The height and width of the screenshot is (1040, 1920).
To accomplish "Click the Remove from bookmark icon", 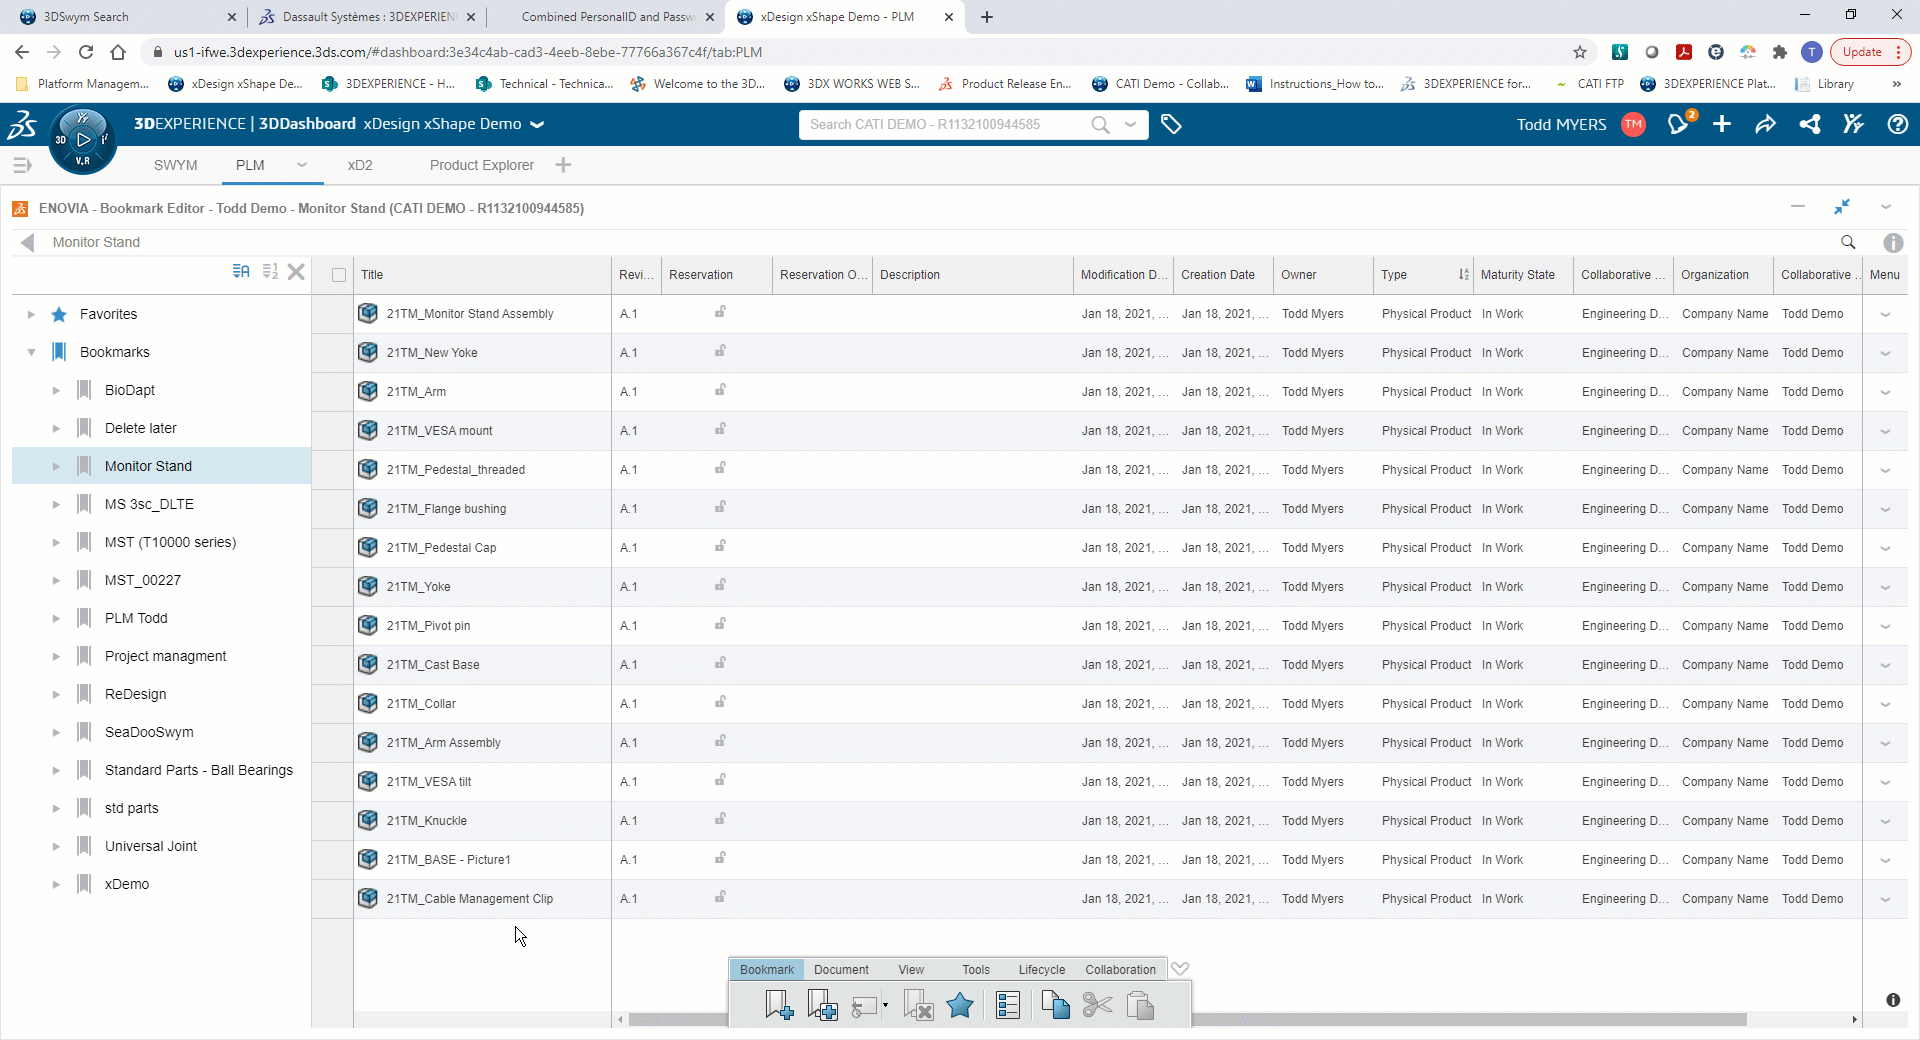I will click(918, 1004).
